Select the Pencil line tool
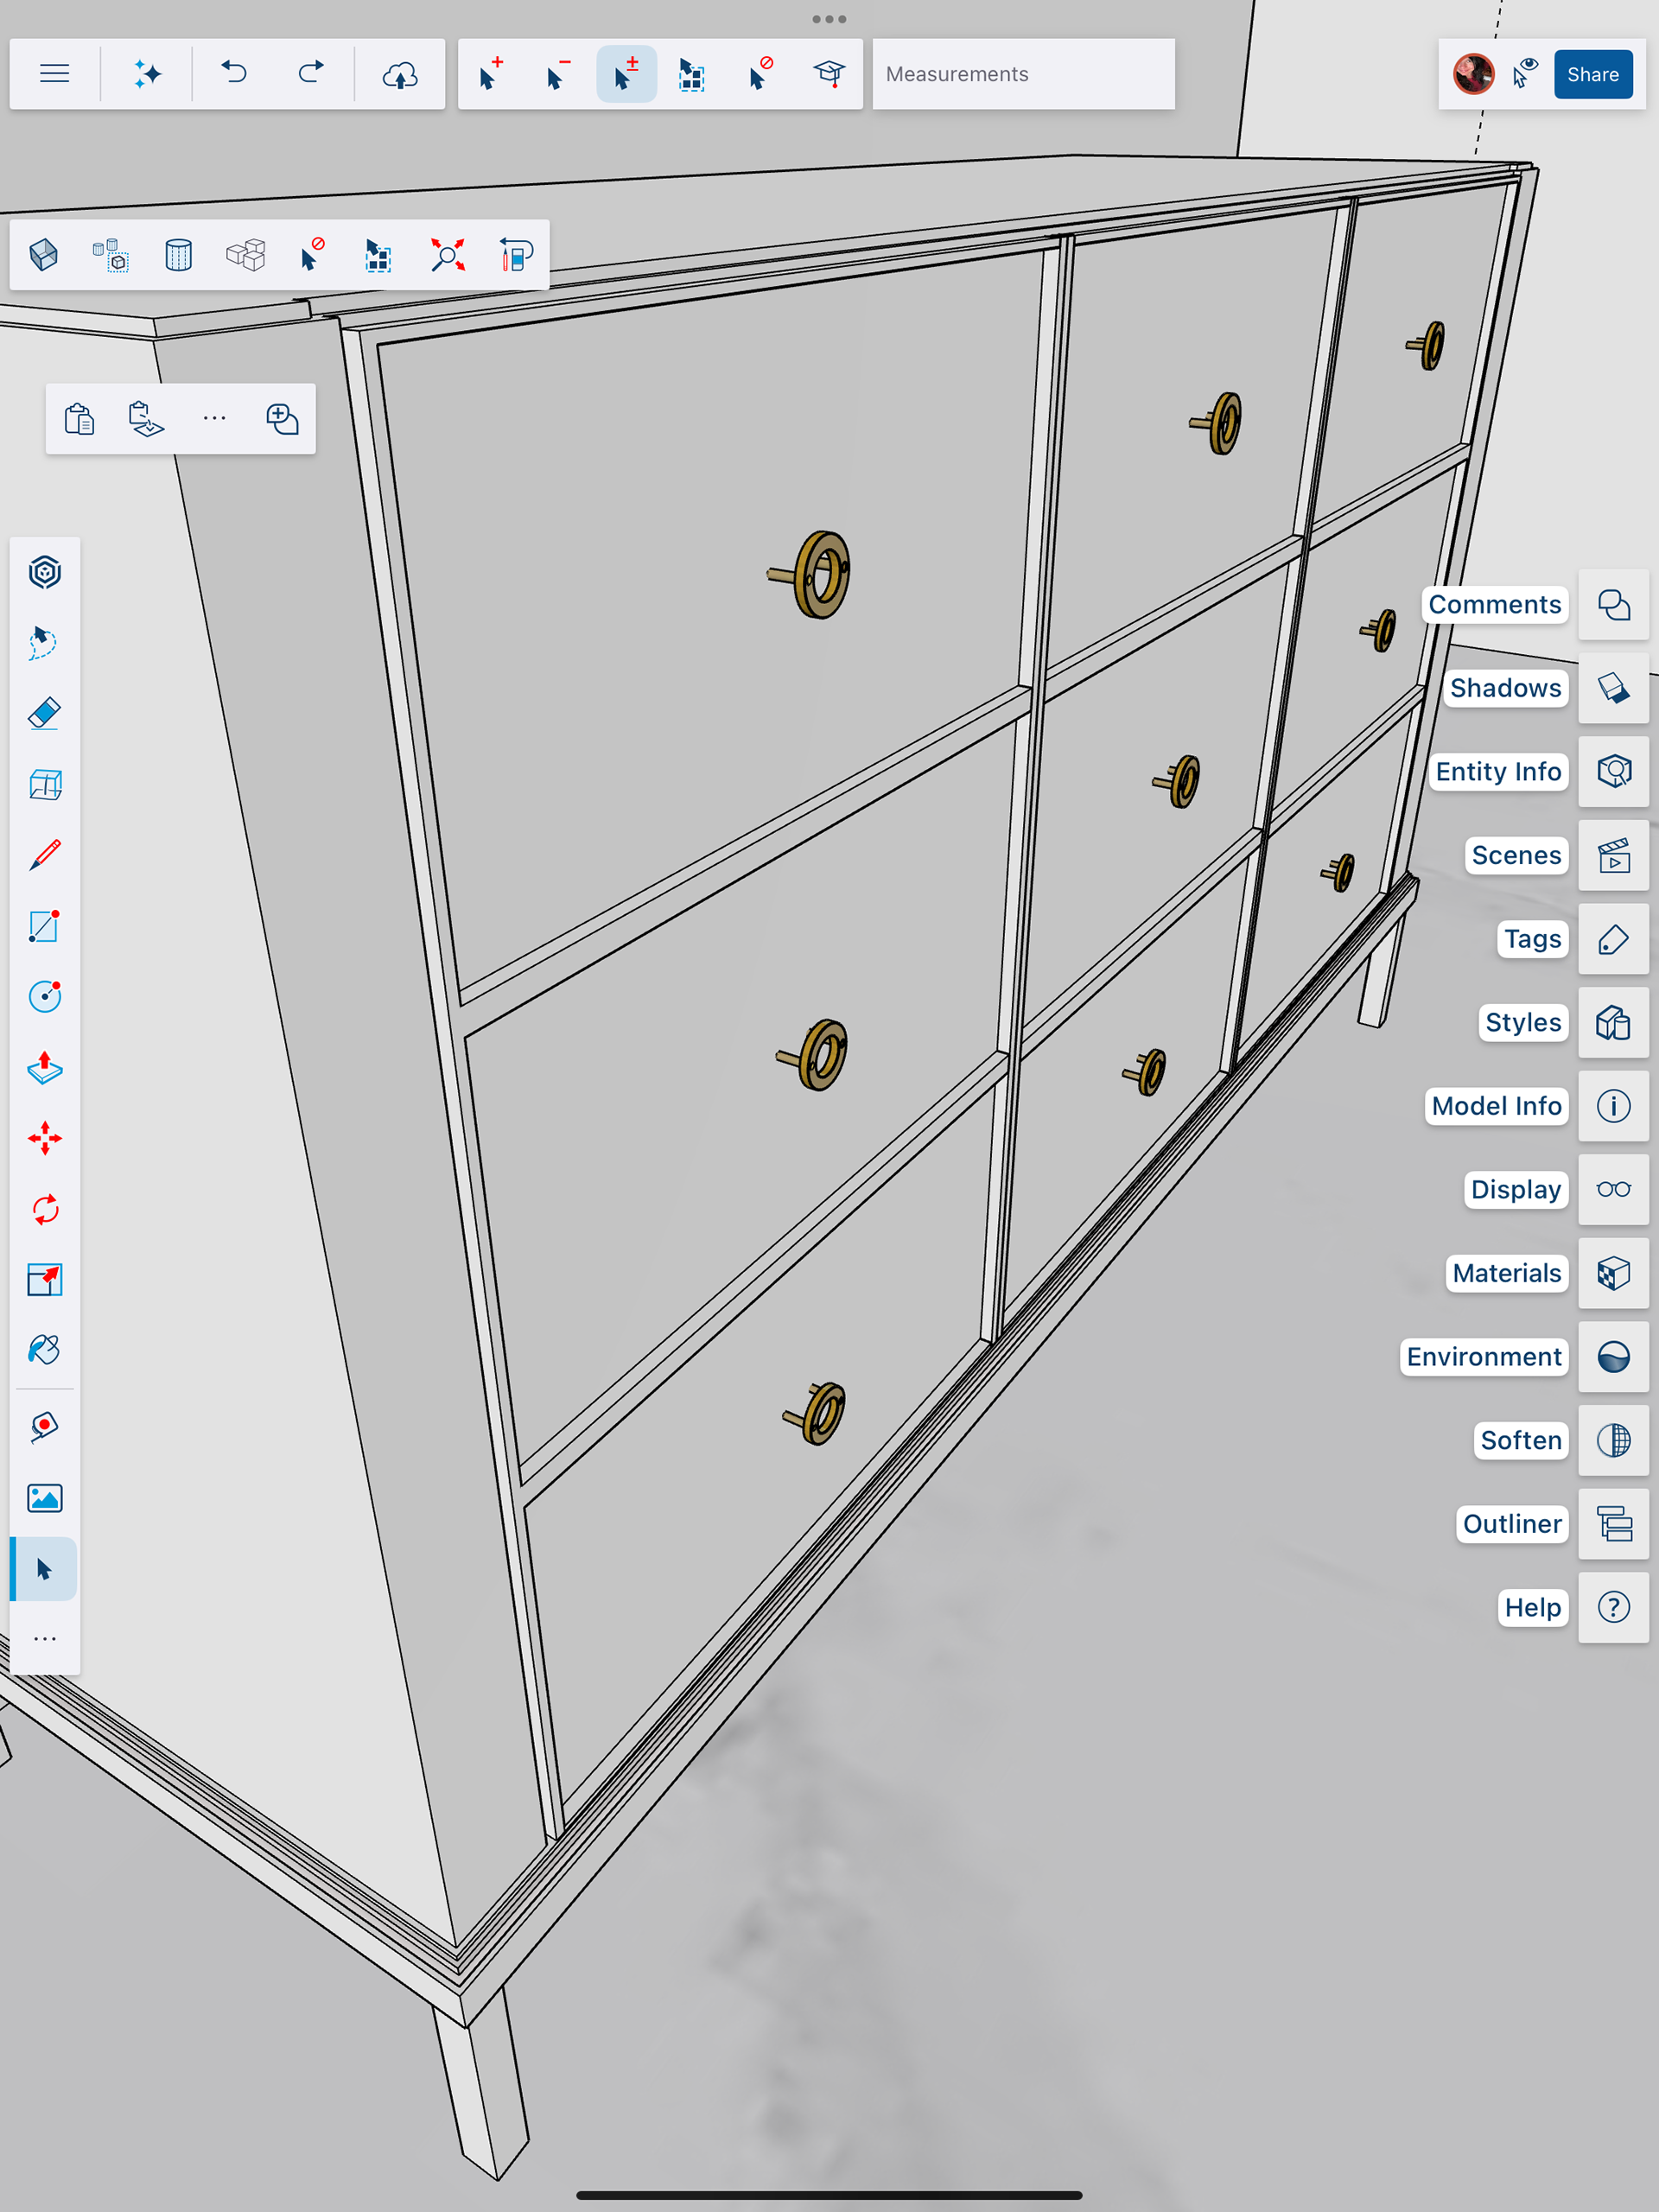This screenshot has height=2212, width=1659. click(x=45, y=856)
